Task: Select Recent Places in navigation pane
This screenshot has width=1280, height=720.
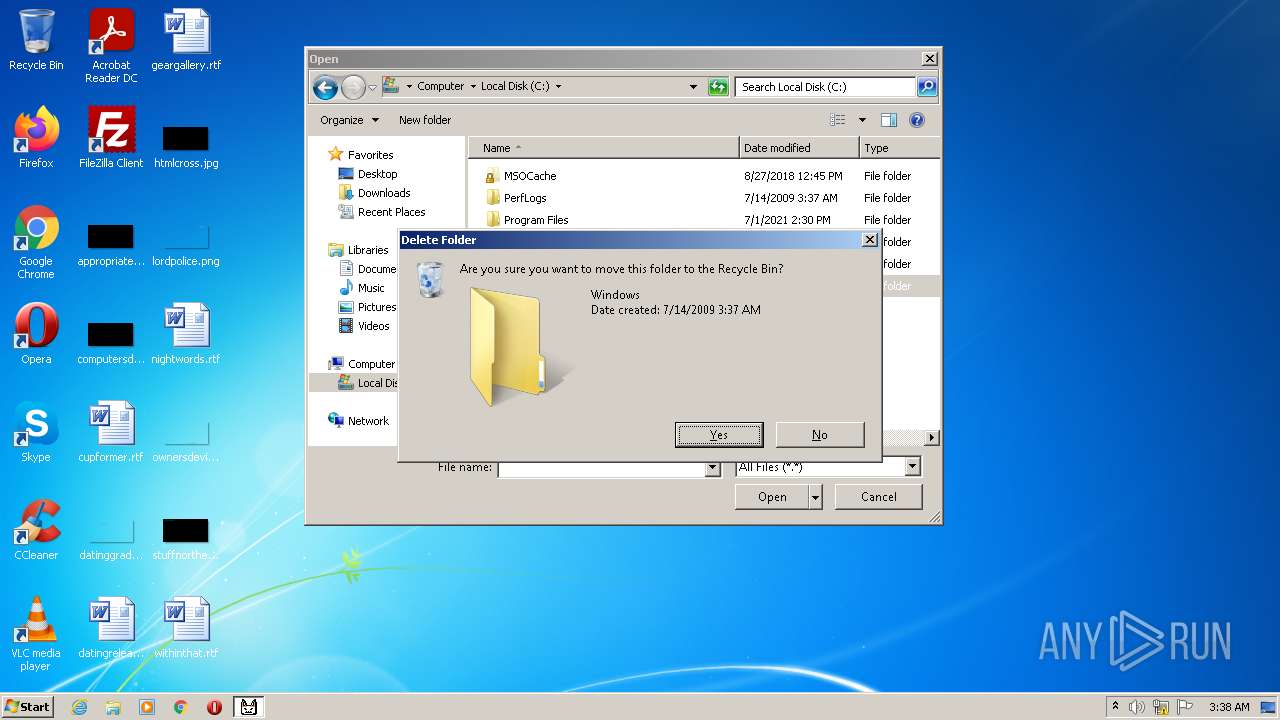Action: click(391, 212)
